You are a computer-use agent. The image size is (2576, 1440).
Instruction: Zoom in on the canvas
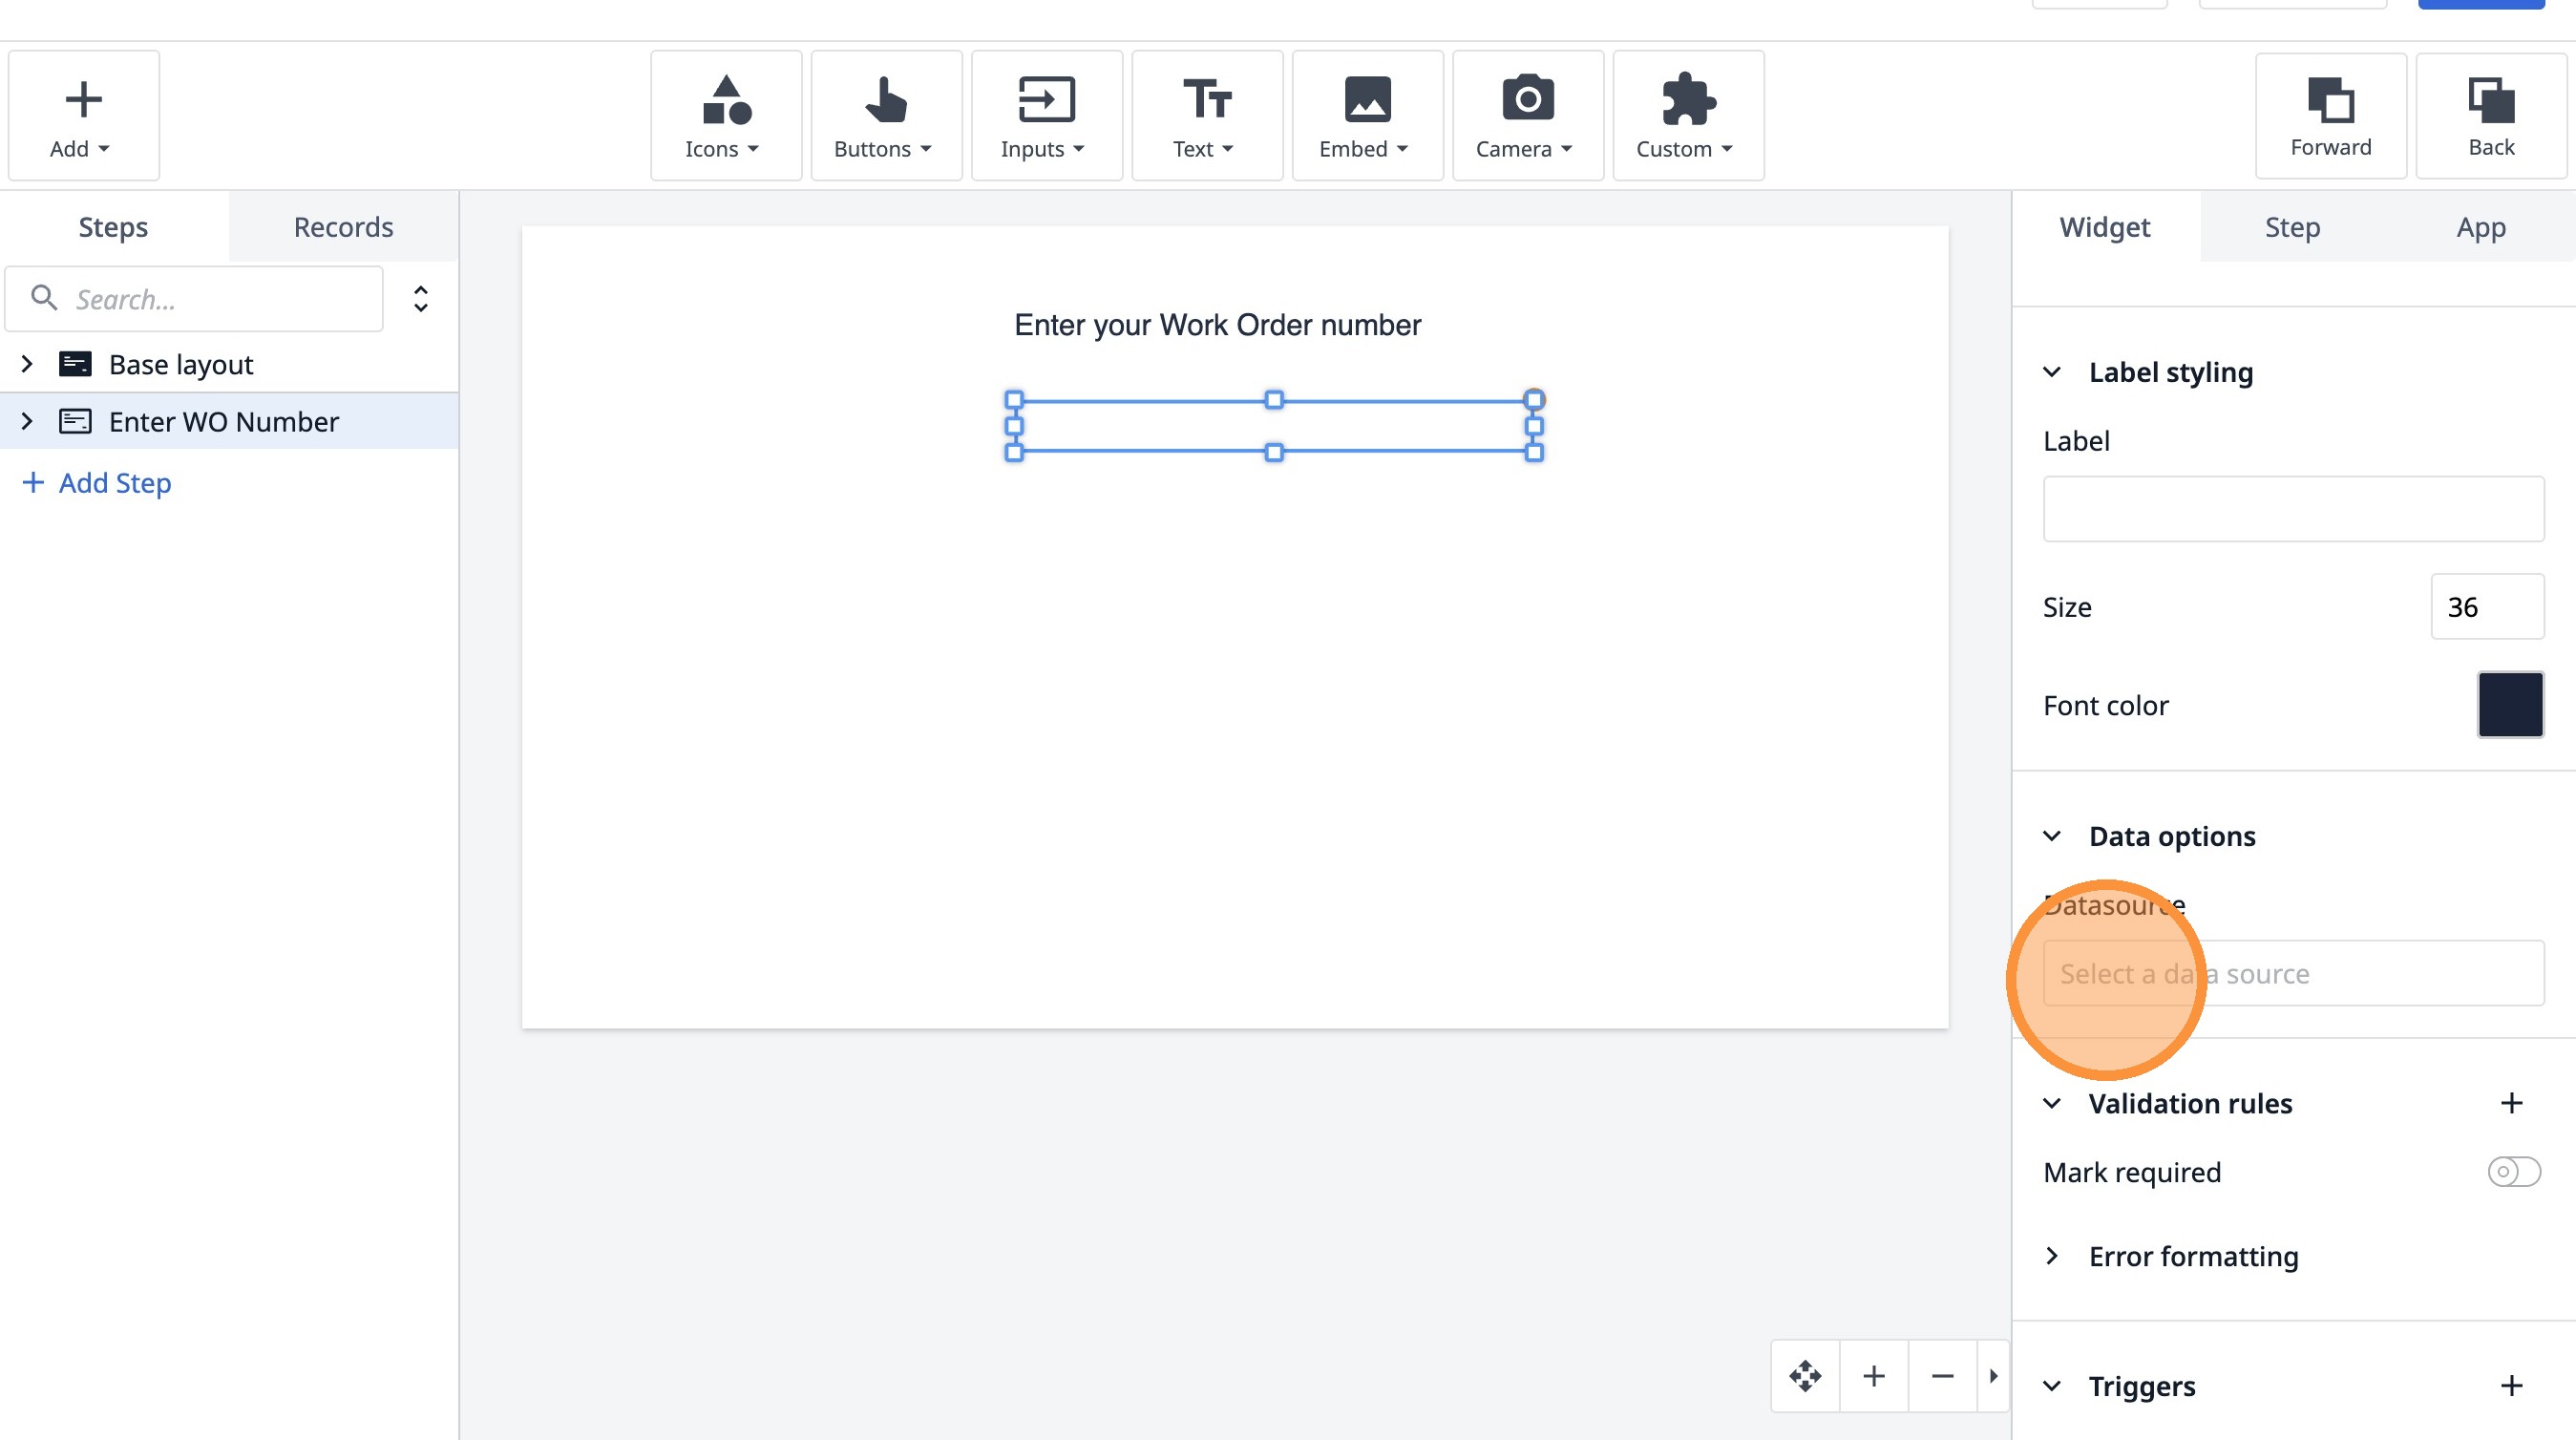[1874, 1376]
